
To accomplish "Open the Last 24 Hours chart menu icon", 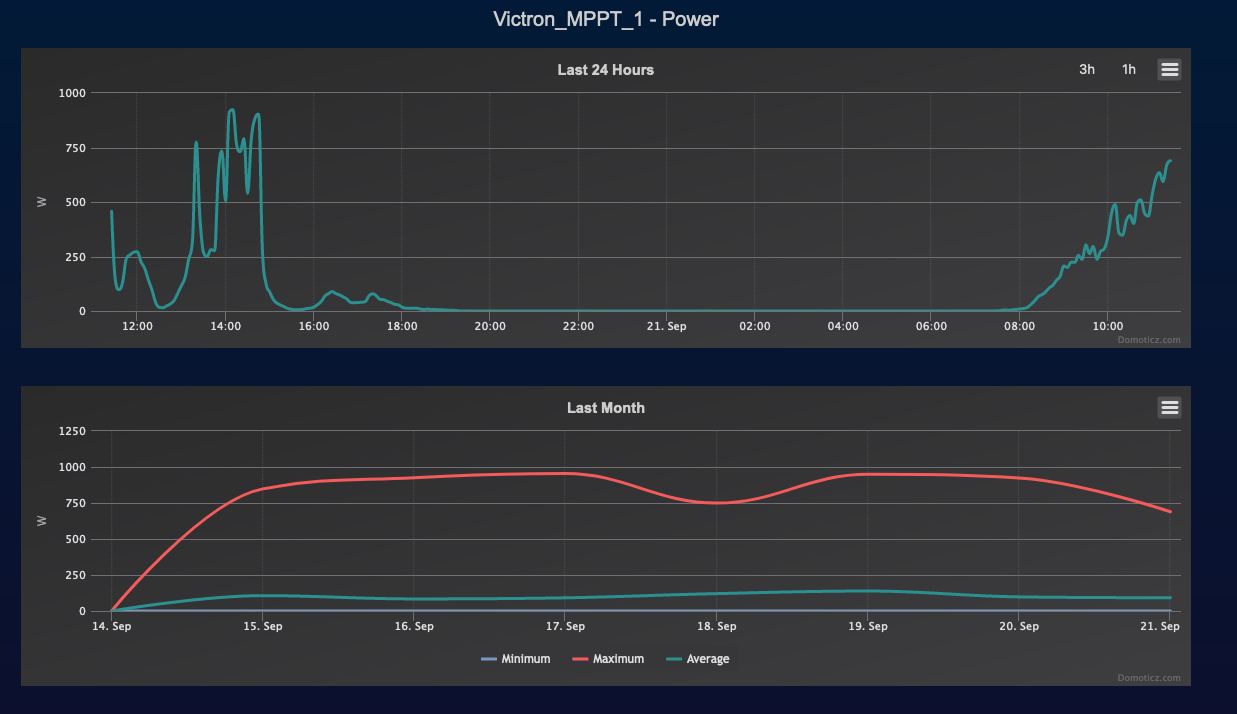I will coord(1169,69).
